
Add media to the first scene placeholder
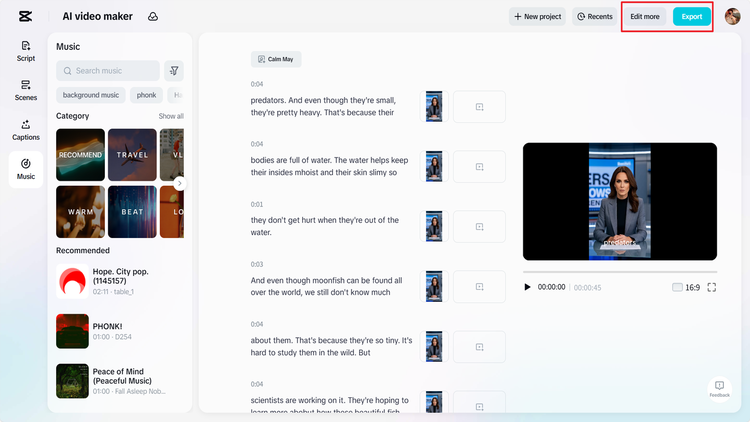pos(479,107)
